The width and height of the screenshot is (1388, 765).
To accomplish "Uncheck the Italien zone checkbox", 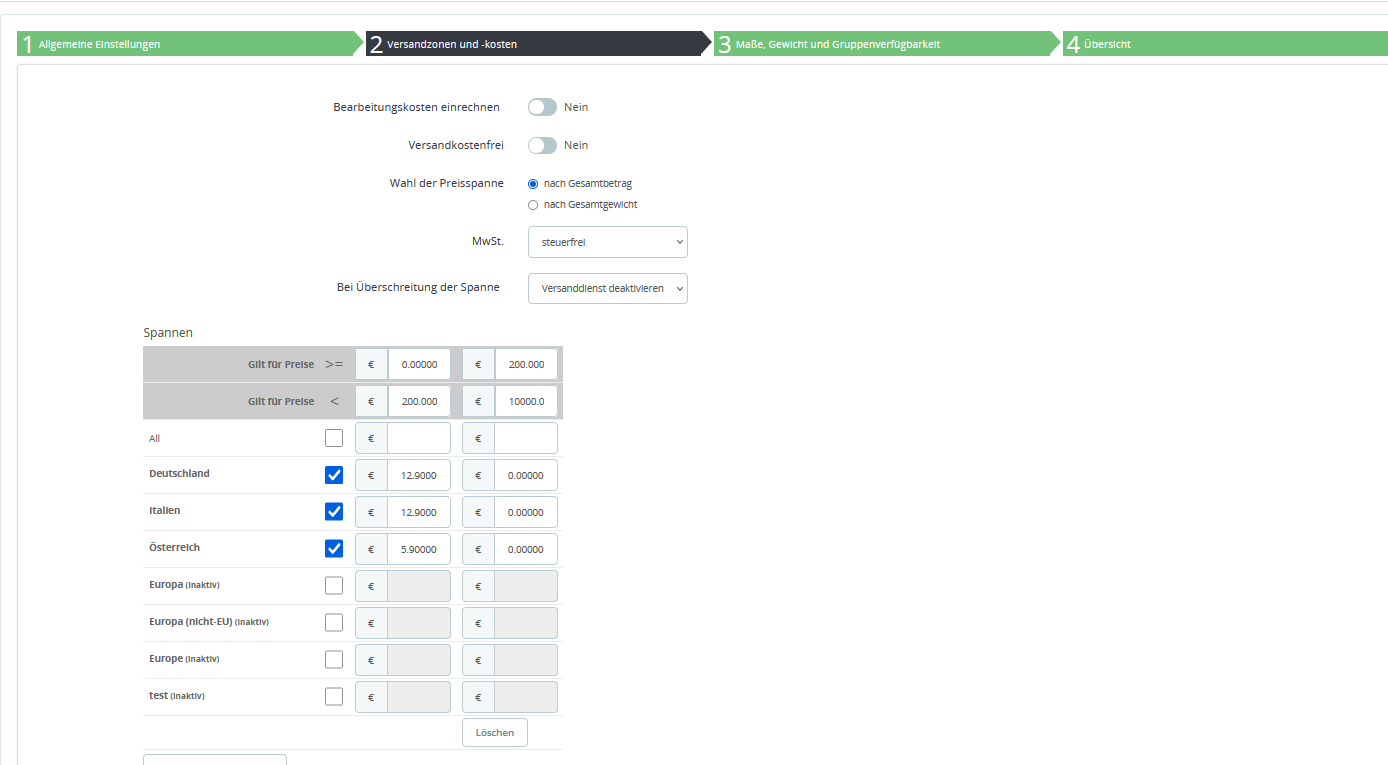I will coord(334,512).
